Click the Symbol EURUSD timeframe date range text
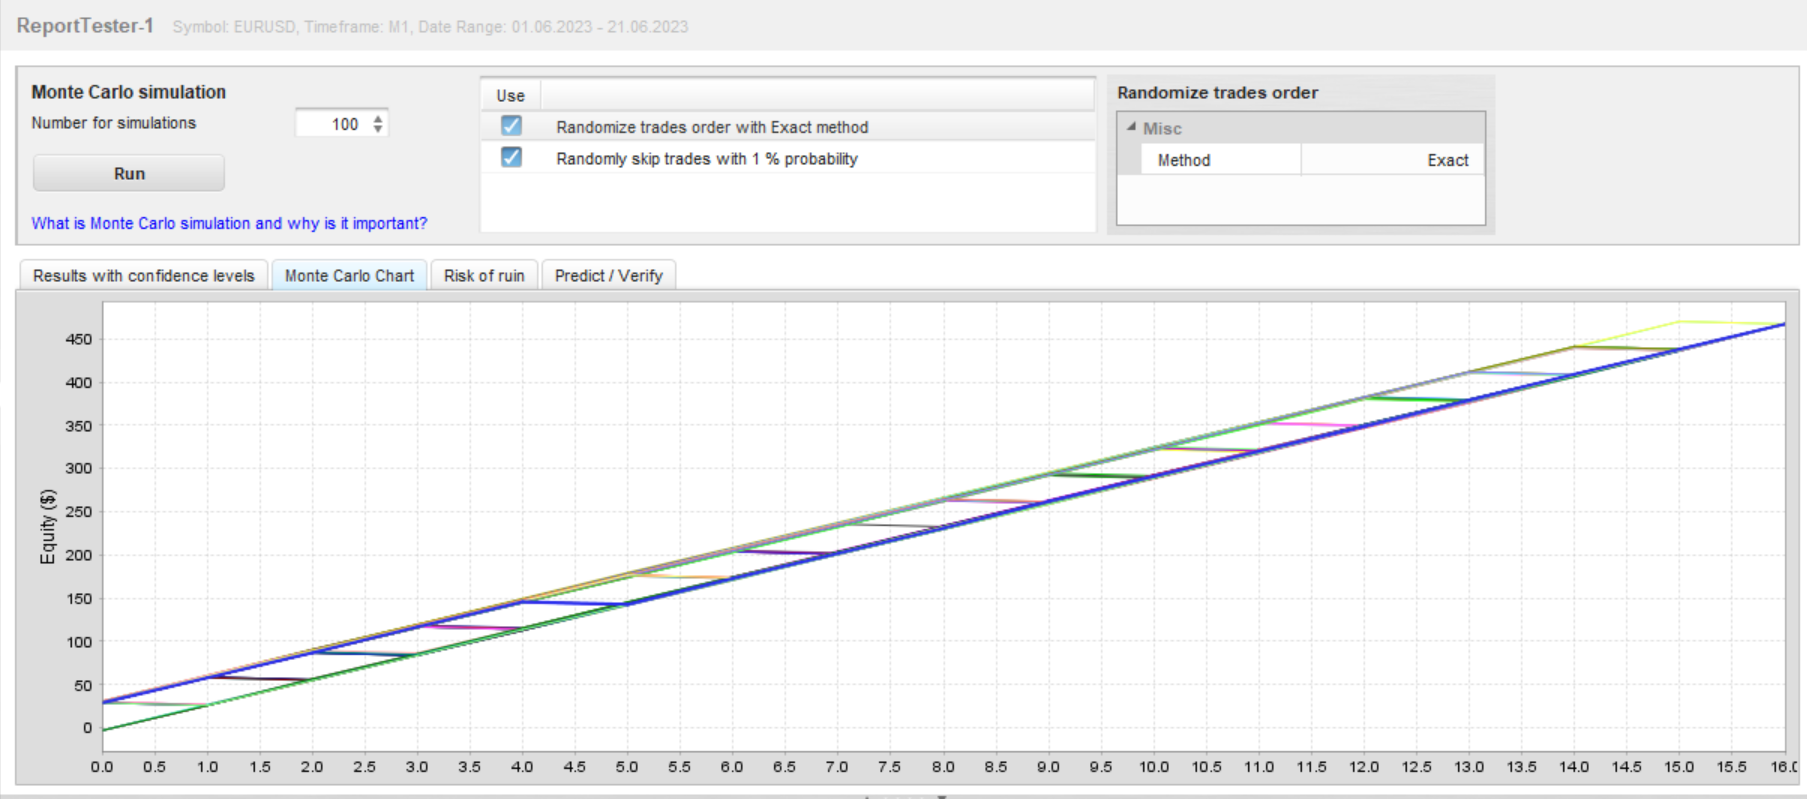The height and width of the screenshot is (799, 1807). 430,27
